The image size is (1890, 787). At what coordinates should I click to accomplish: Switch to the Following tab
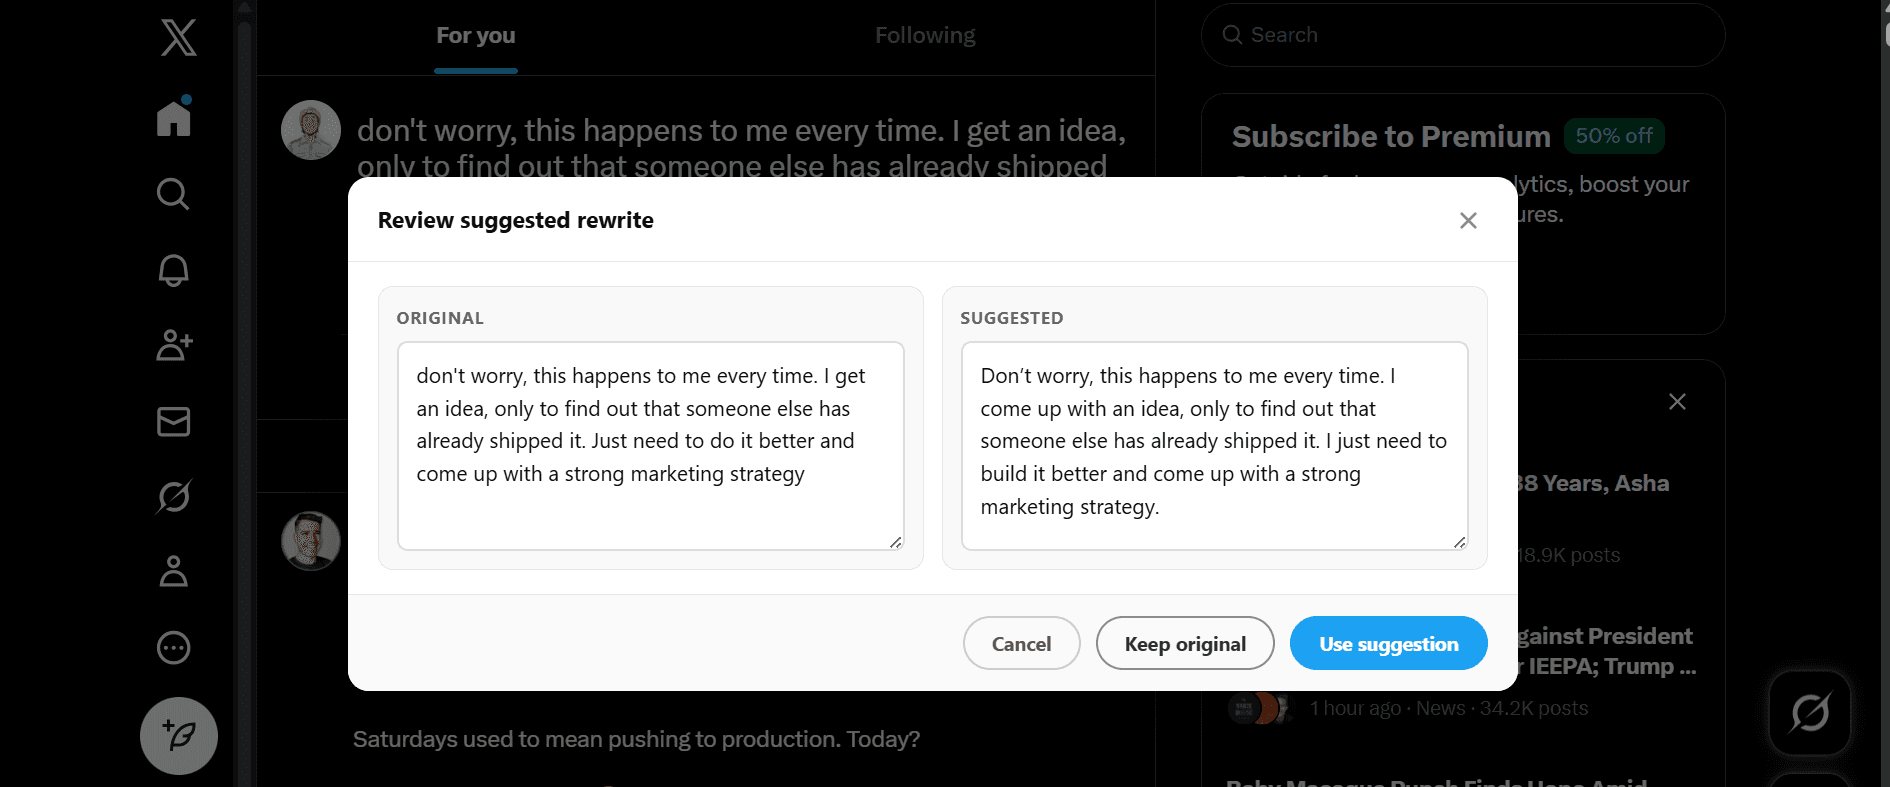(925, 36)
